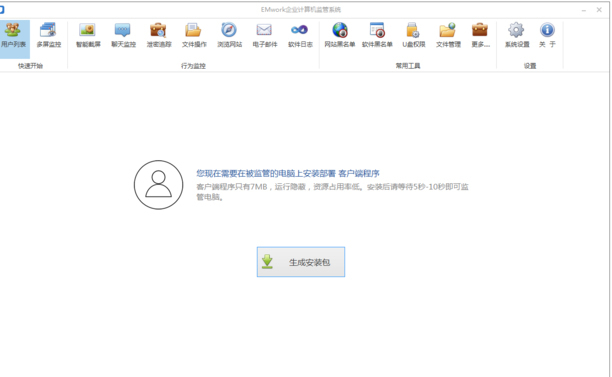Image resolution: width=612 pixels, height=377 pixels.
Task: Open 文件操作 file operations
Action: [x=194, y=36]
